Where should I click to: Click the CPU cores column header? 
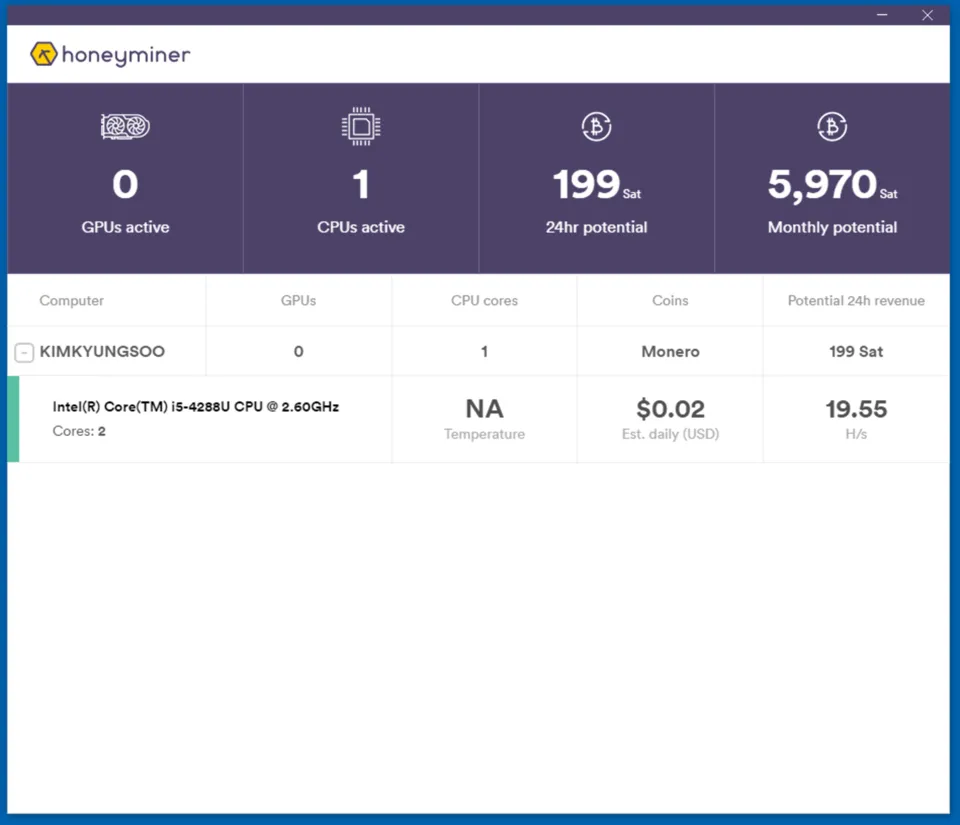[484, 301]
